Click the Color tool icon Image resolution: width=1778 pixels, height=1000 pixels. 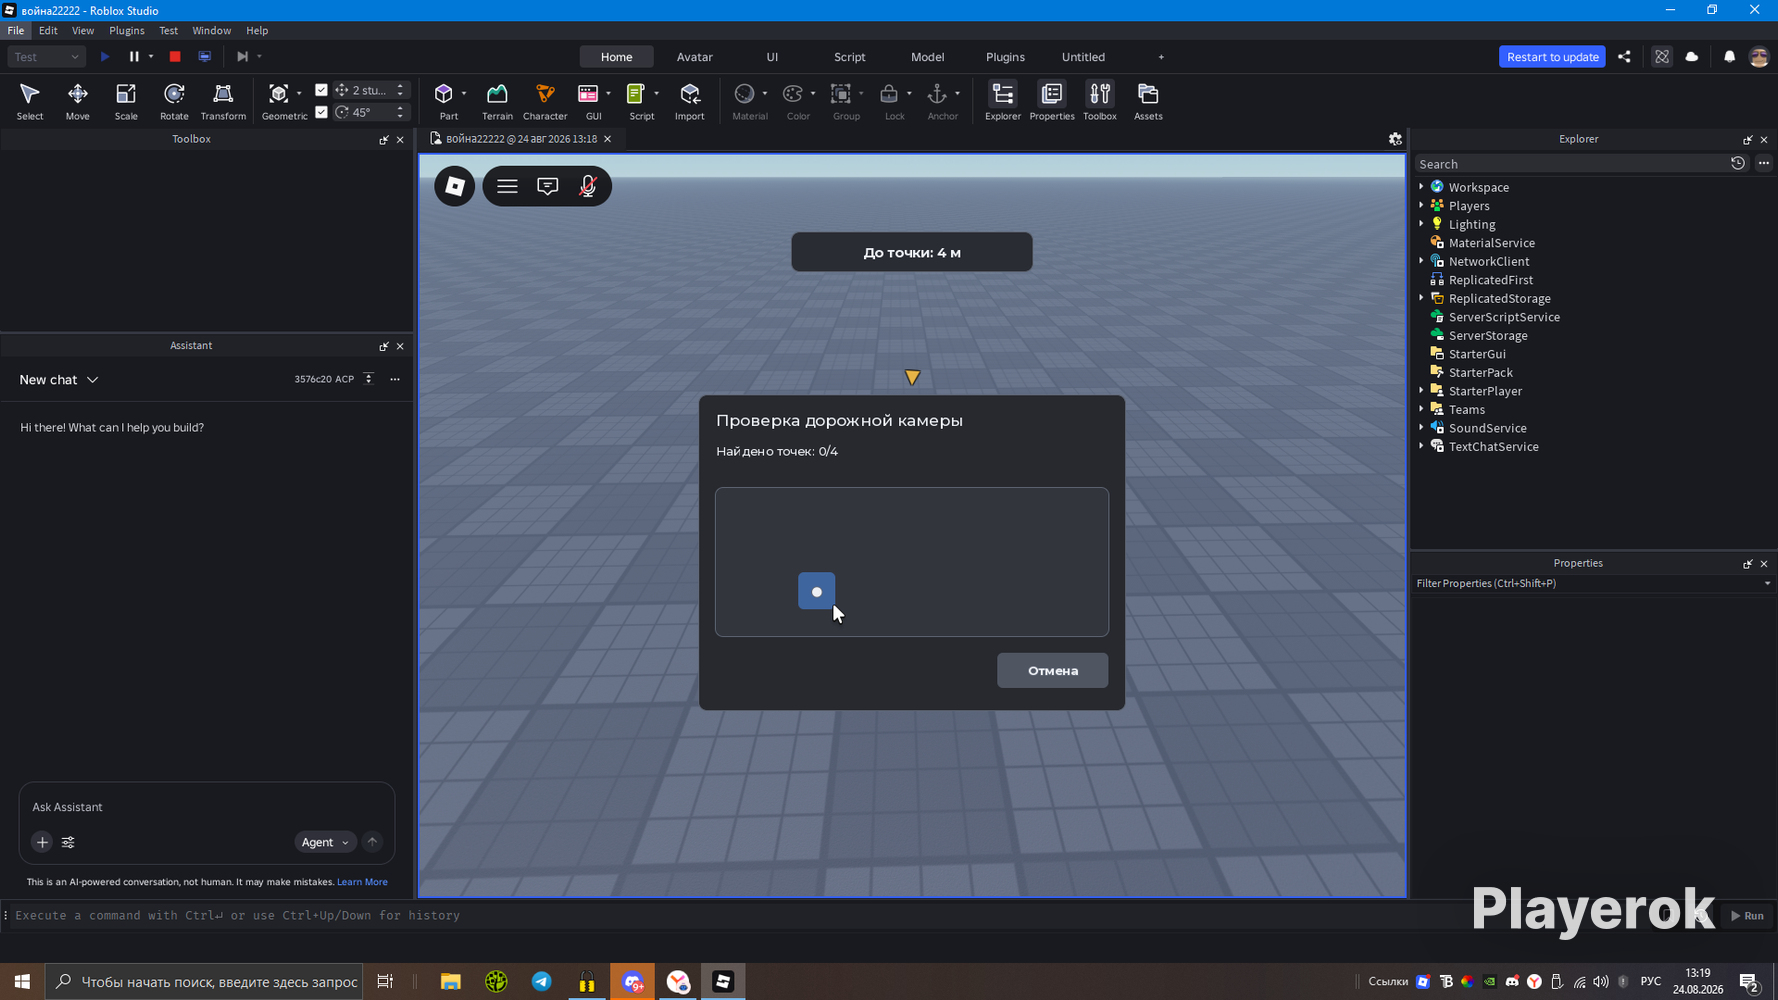coord(793,94)
